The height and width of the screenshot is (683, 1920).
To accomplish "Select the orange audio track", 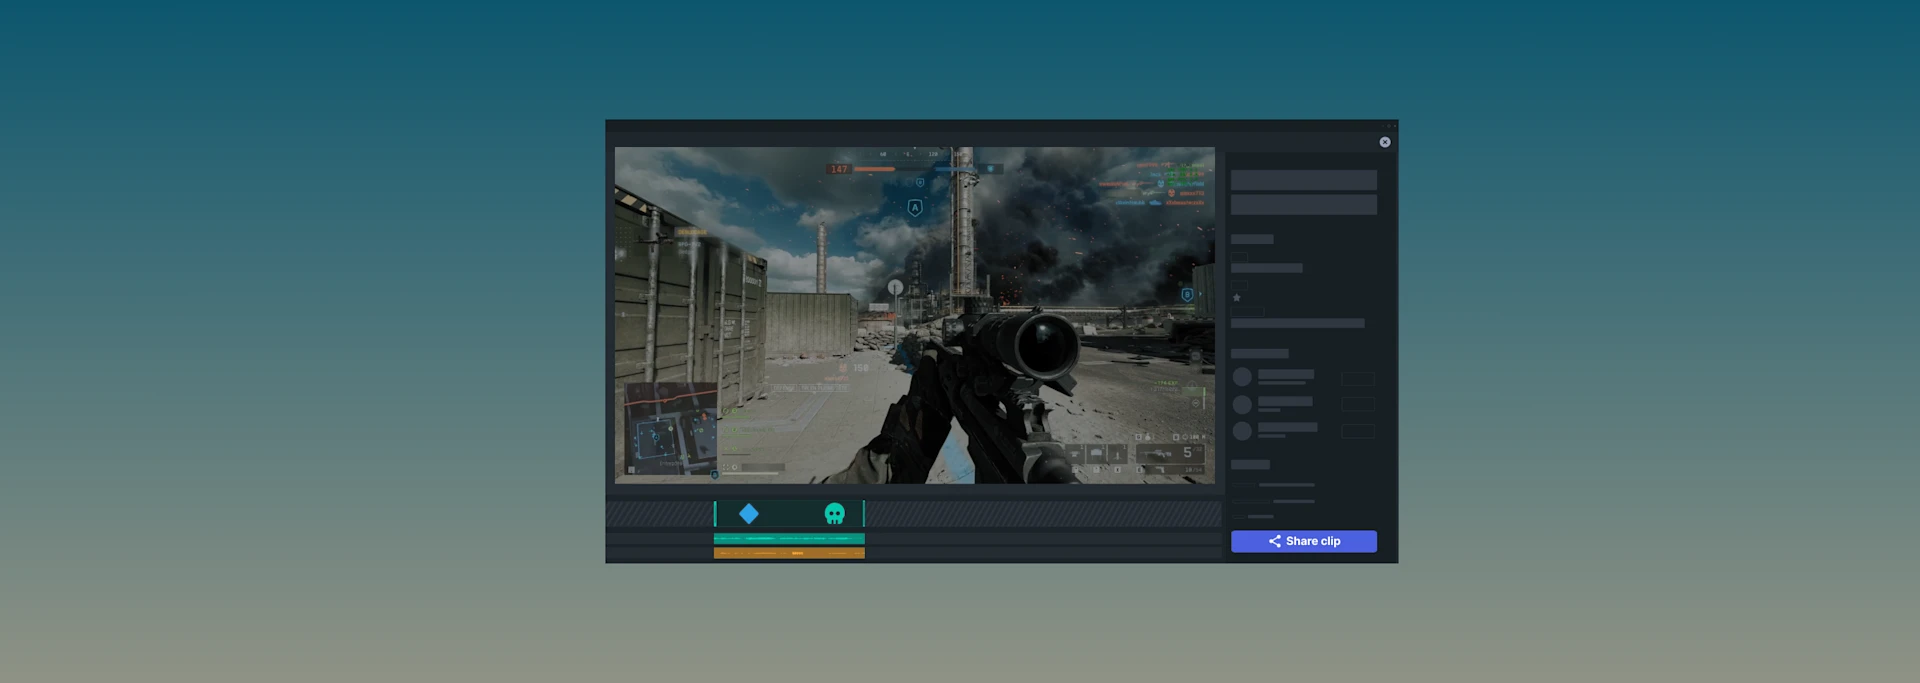I will [789, 553].
